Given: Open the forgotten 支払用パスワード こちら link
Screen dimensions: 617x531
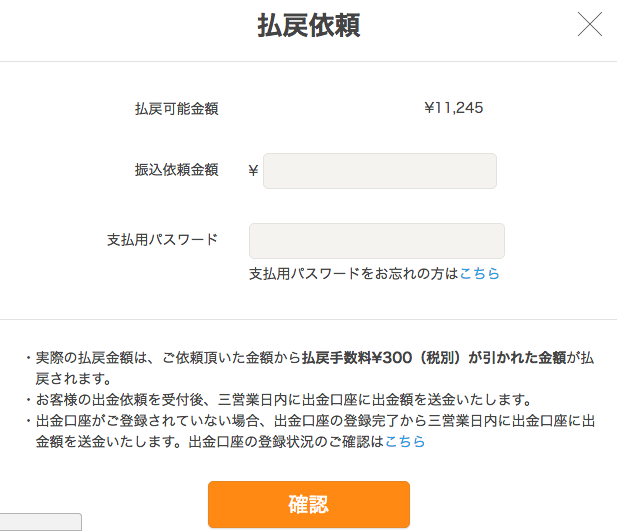Looking at the screenshot, I should (479, 274).
